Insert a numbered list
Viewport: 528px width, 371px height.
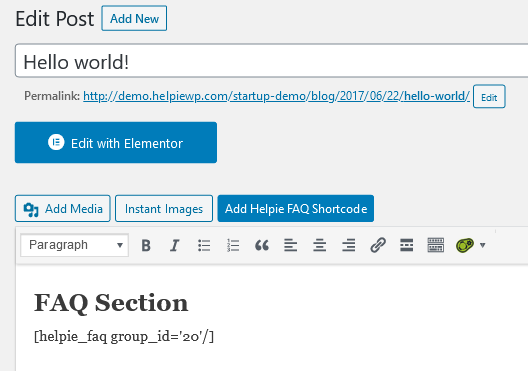pos(233,245)
